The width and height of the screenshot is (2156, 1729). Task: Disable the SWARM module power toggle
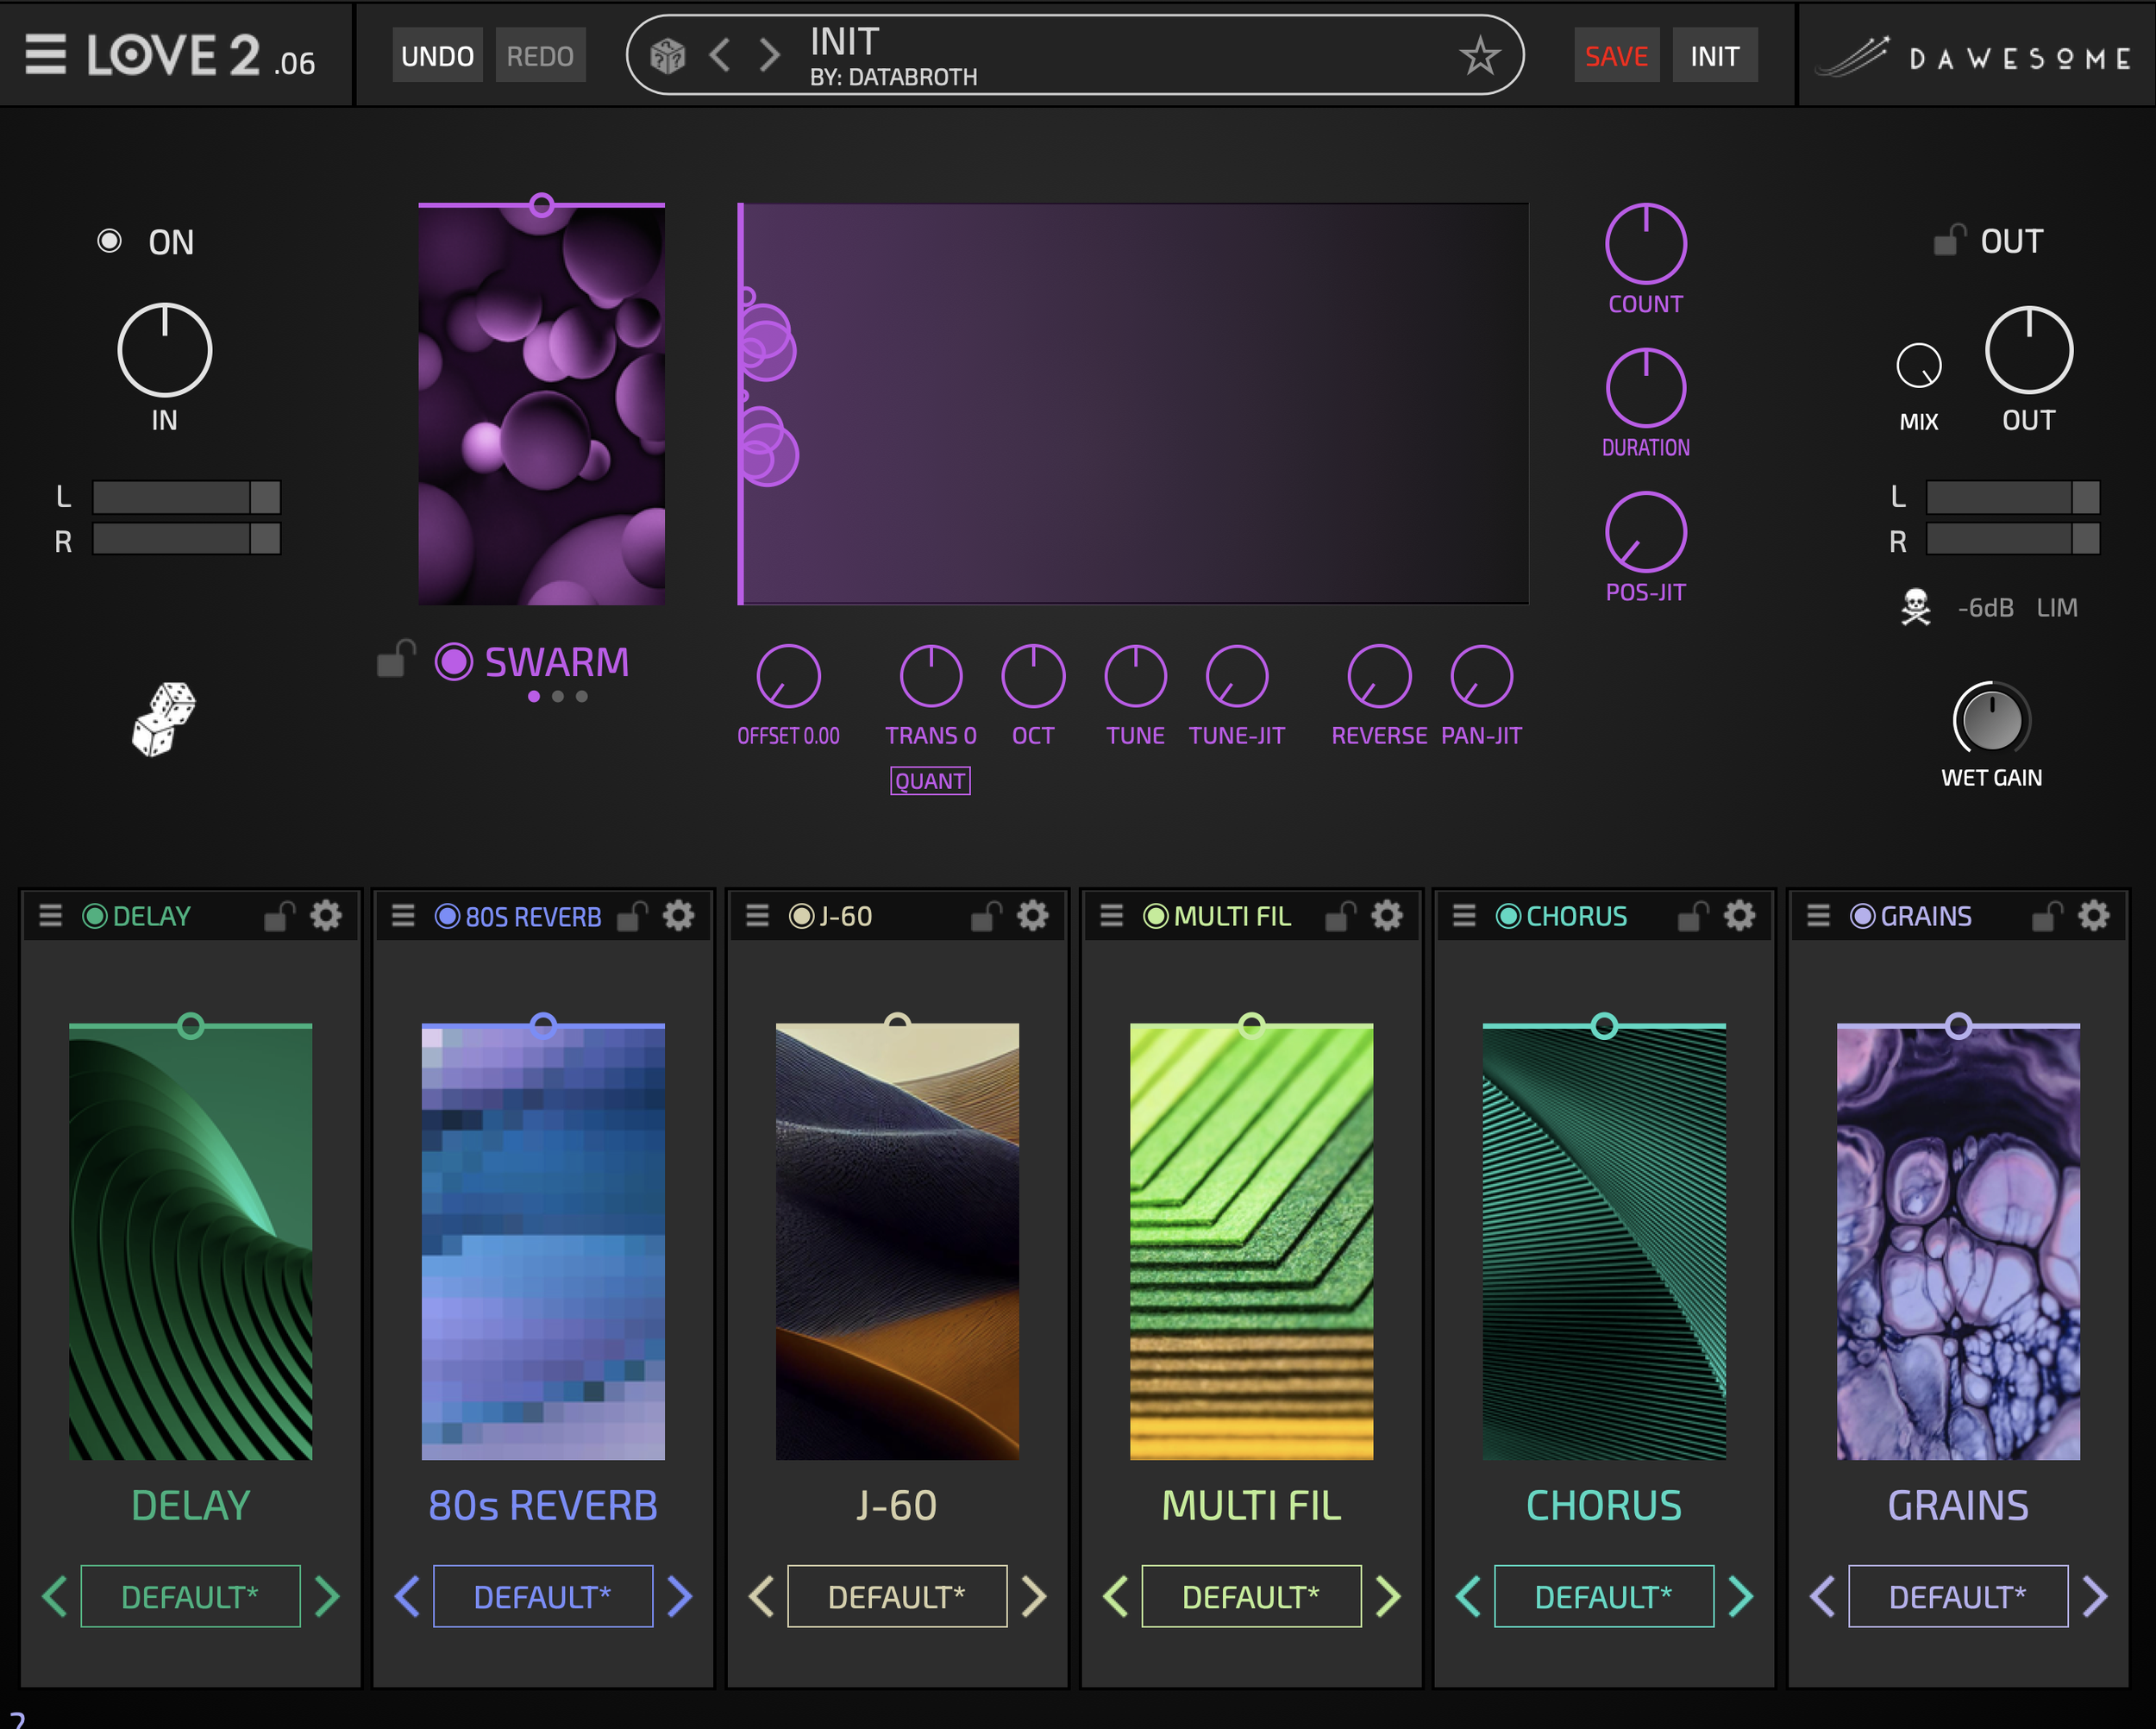pyautogui.click(x=453, y=661)
